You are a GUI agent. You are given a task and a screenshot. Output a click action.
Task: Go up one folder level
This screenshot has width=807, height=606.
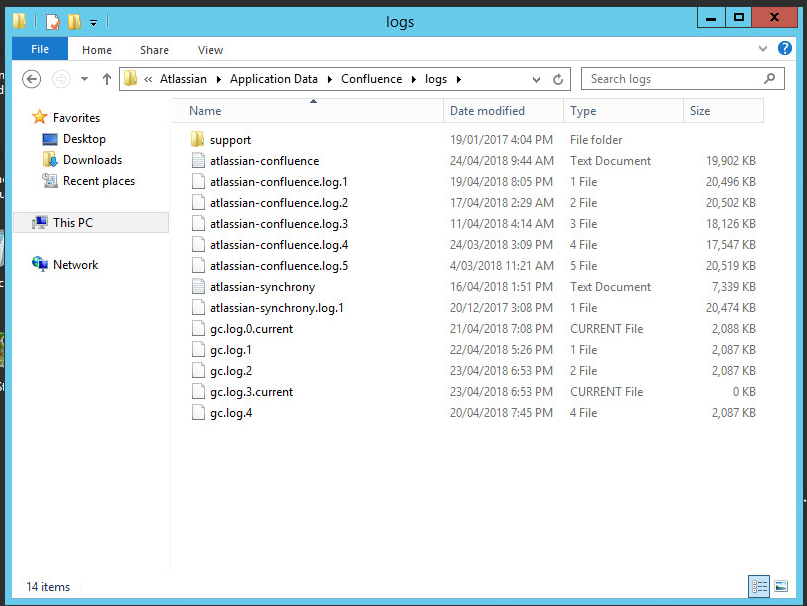(x=107, y=79)
